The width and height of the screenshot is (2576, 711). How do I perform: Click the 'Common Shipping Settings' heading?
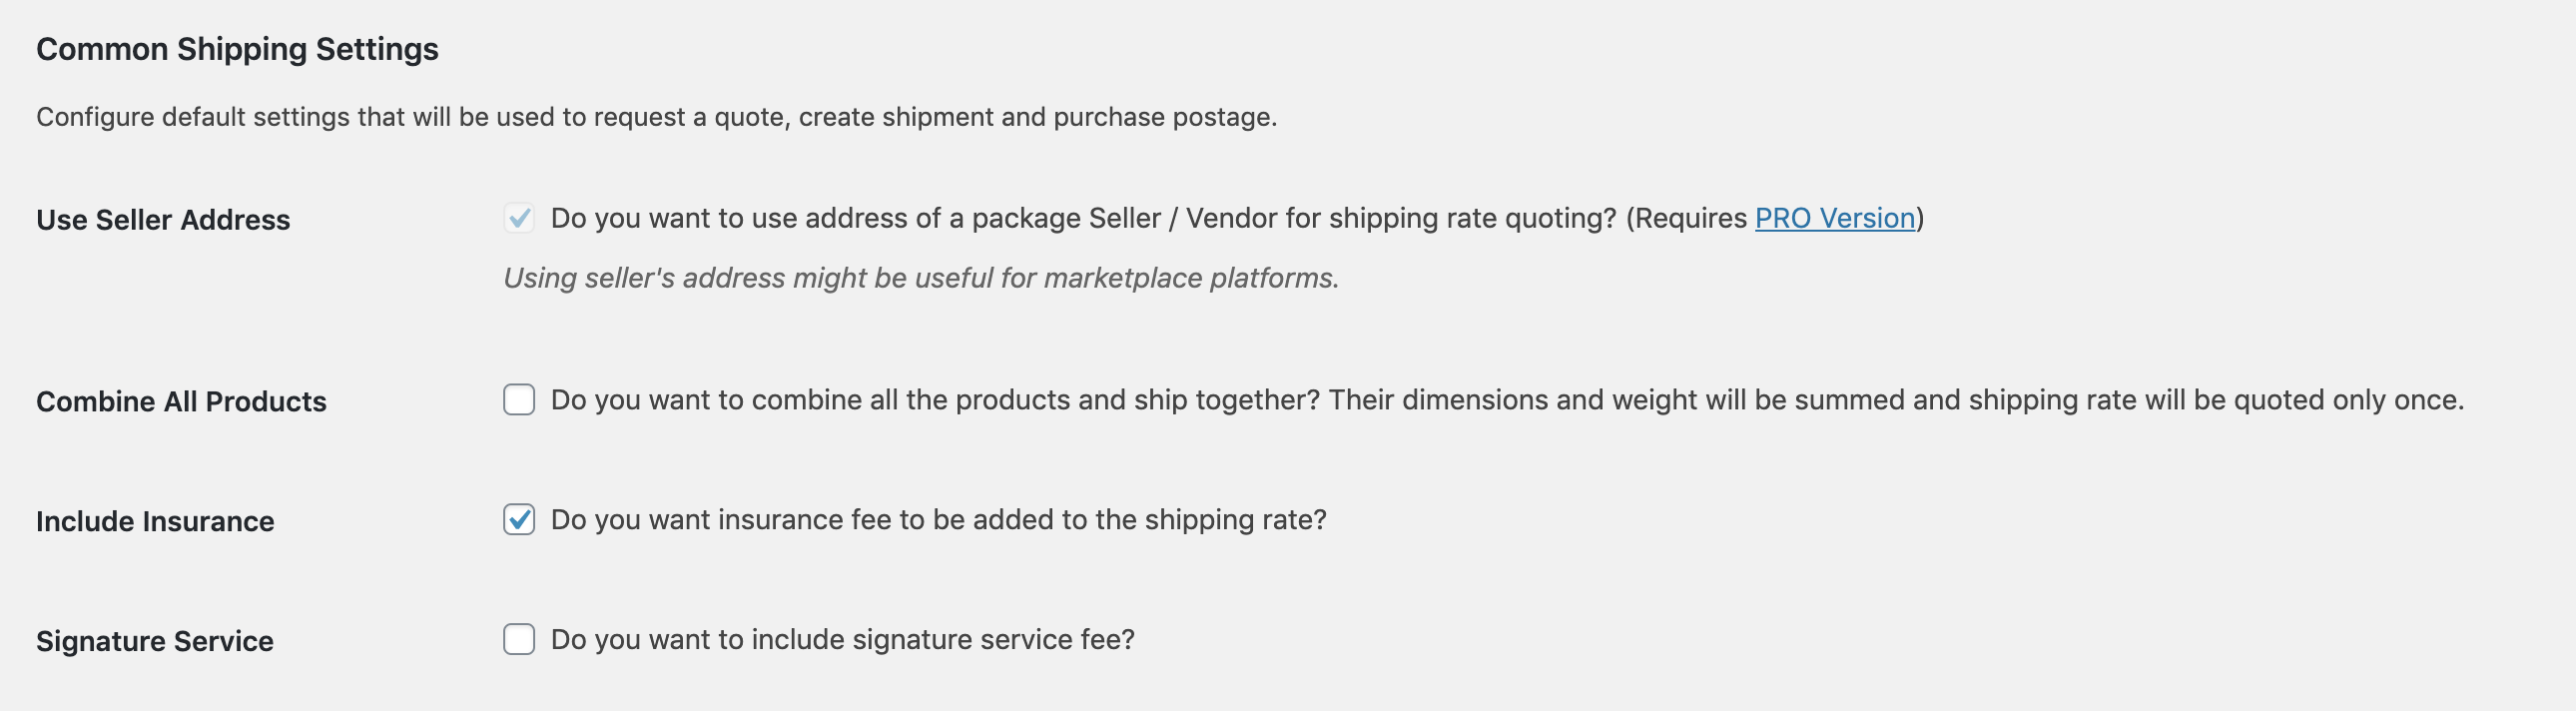(237, 49)
